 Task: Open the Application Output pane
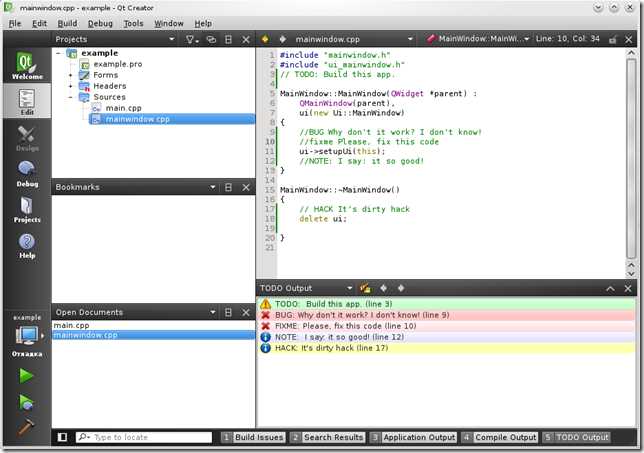click(413, 437)
